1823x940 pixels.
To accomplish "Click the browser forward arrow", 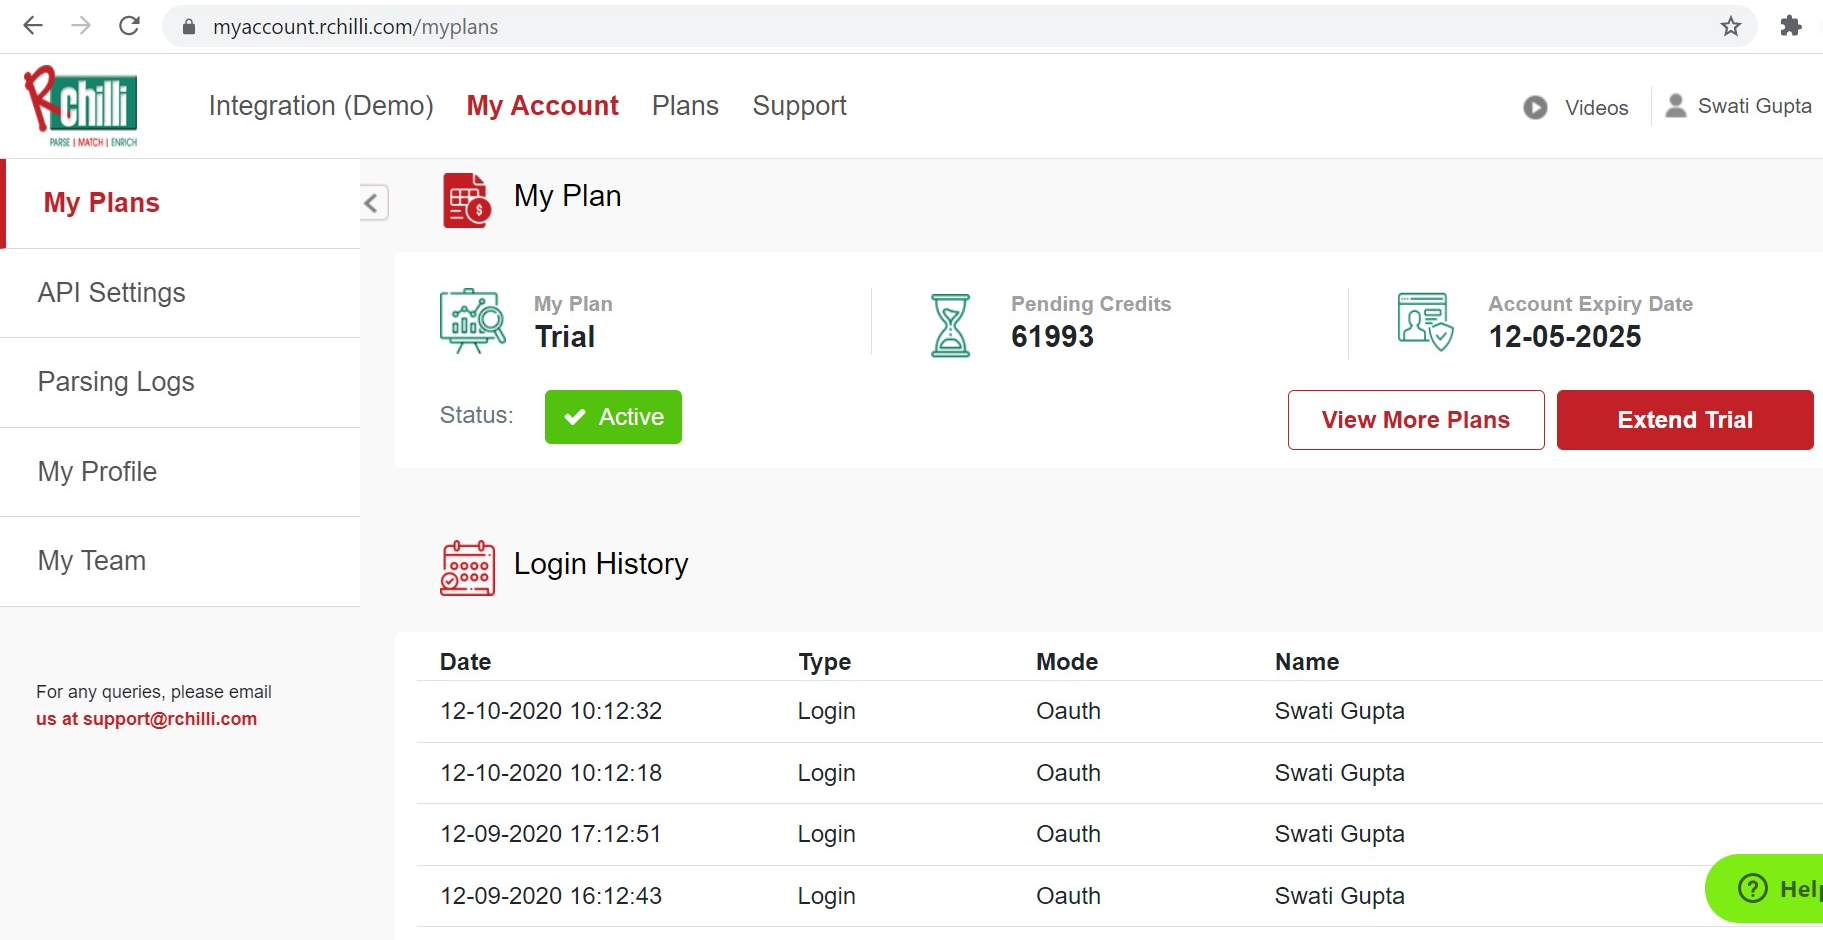I will (x=81, y=26).
